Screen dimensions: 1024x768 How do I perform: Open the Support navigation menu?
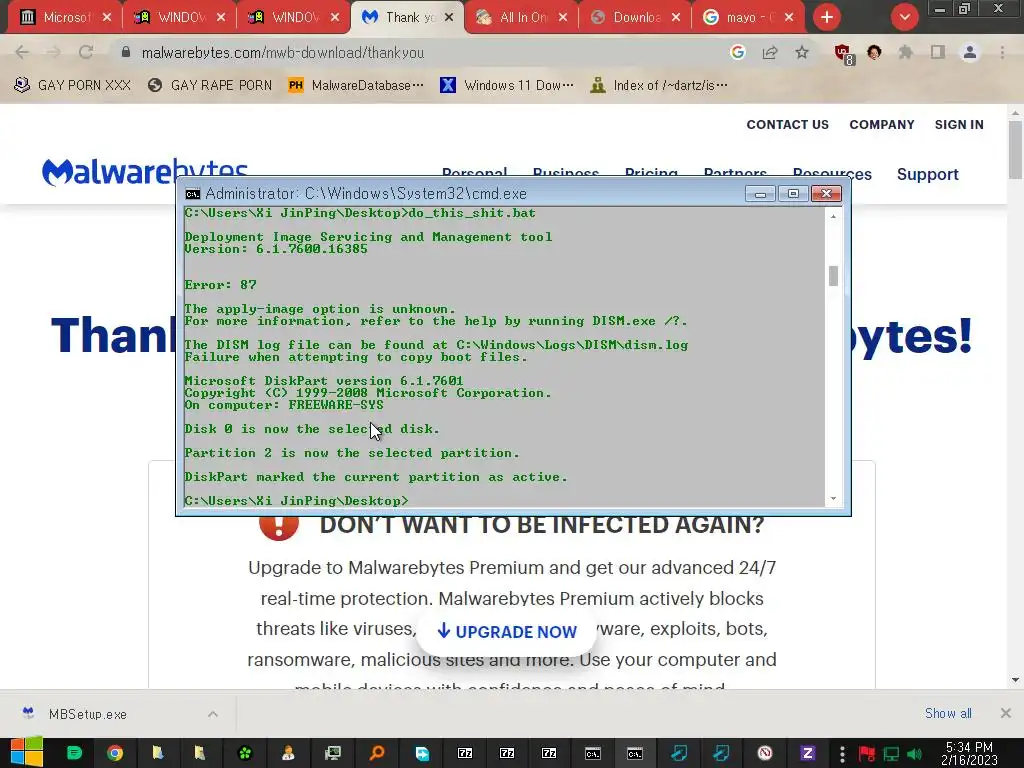(x=927, y=174)
